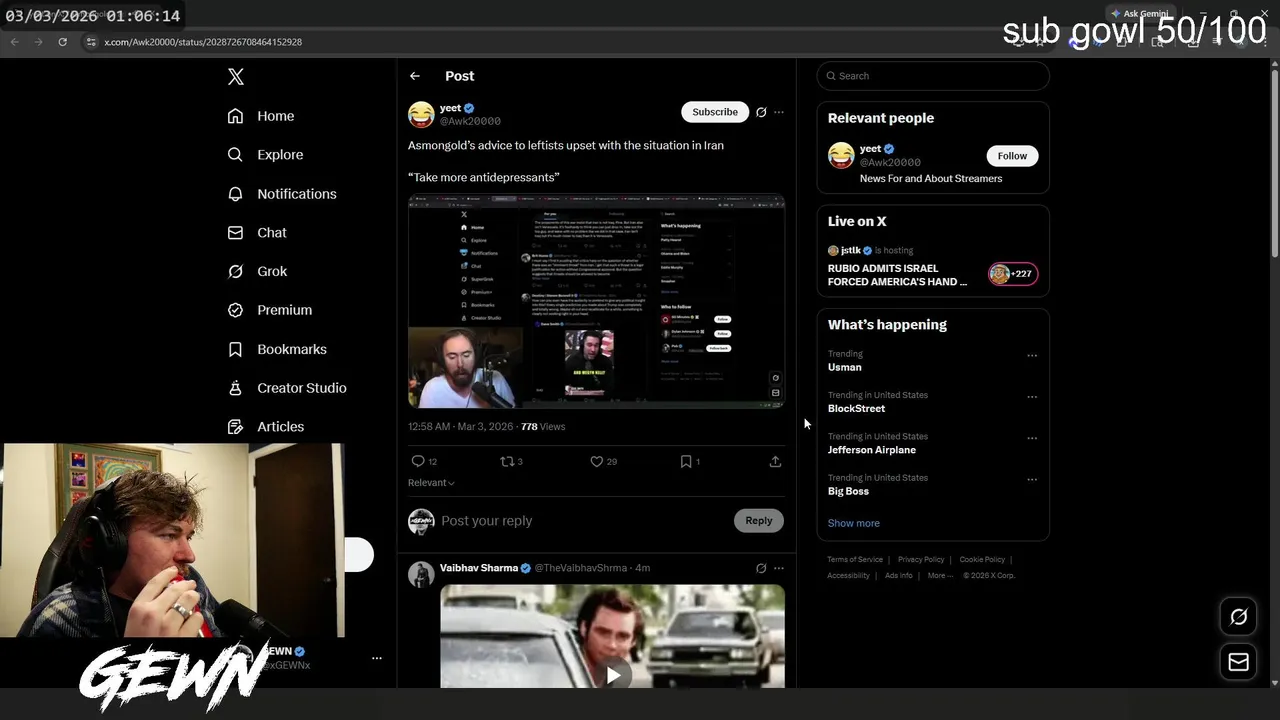
Task: Open the account menu dots beside GEWN
Action: tap(377, 658)
